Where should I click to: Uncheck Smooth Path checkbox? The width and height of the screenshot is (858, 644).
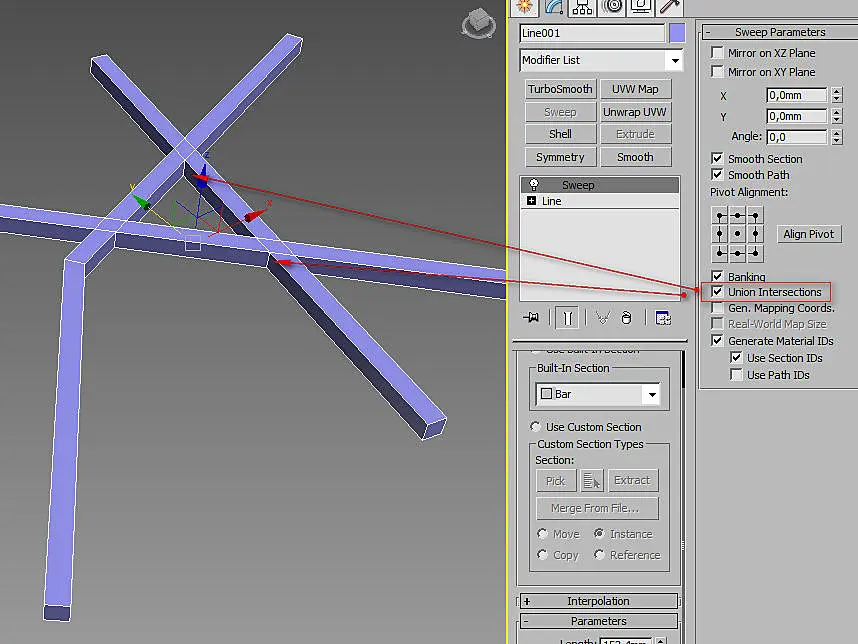click(717, 175)
